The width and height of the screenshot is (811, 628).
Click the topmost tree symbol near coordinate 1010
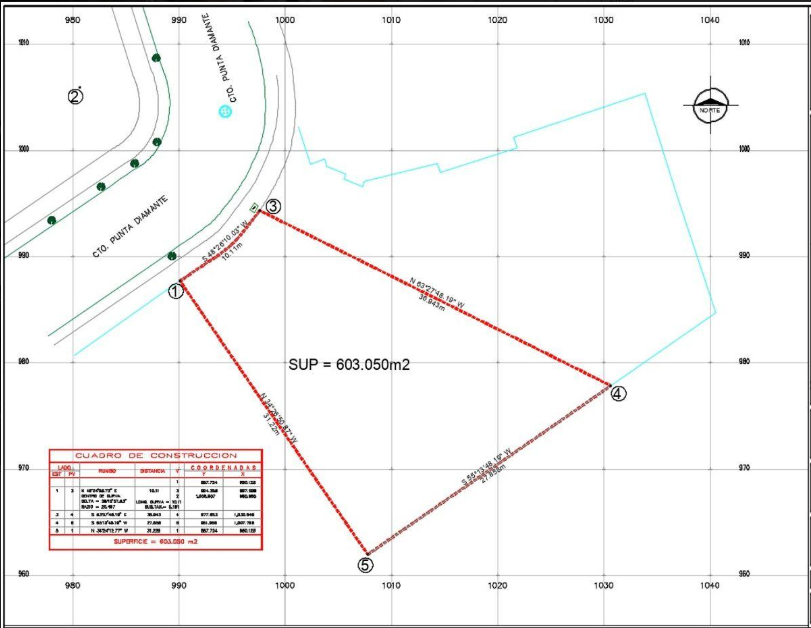pos(157,56)
